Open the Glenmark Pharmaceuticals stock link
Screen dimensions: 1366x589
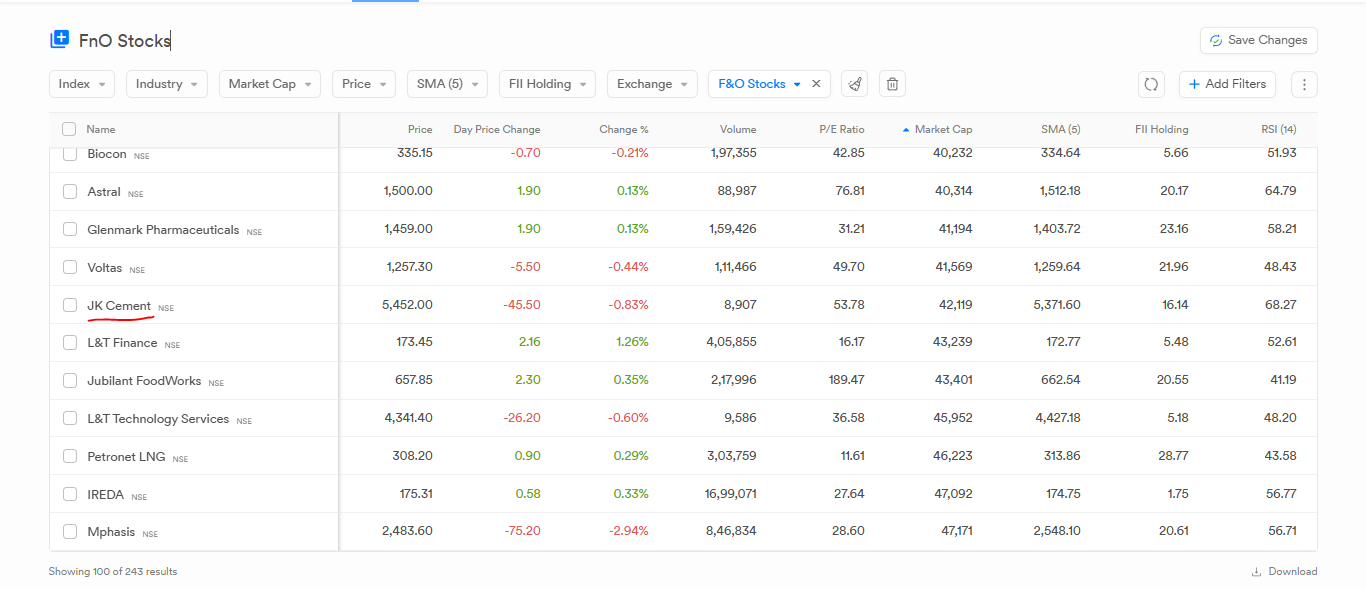point(163,230)
